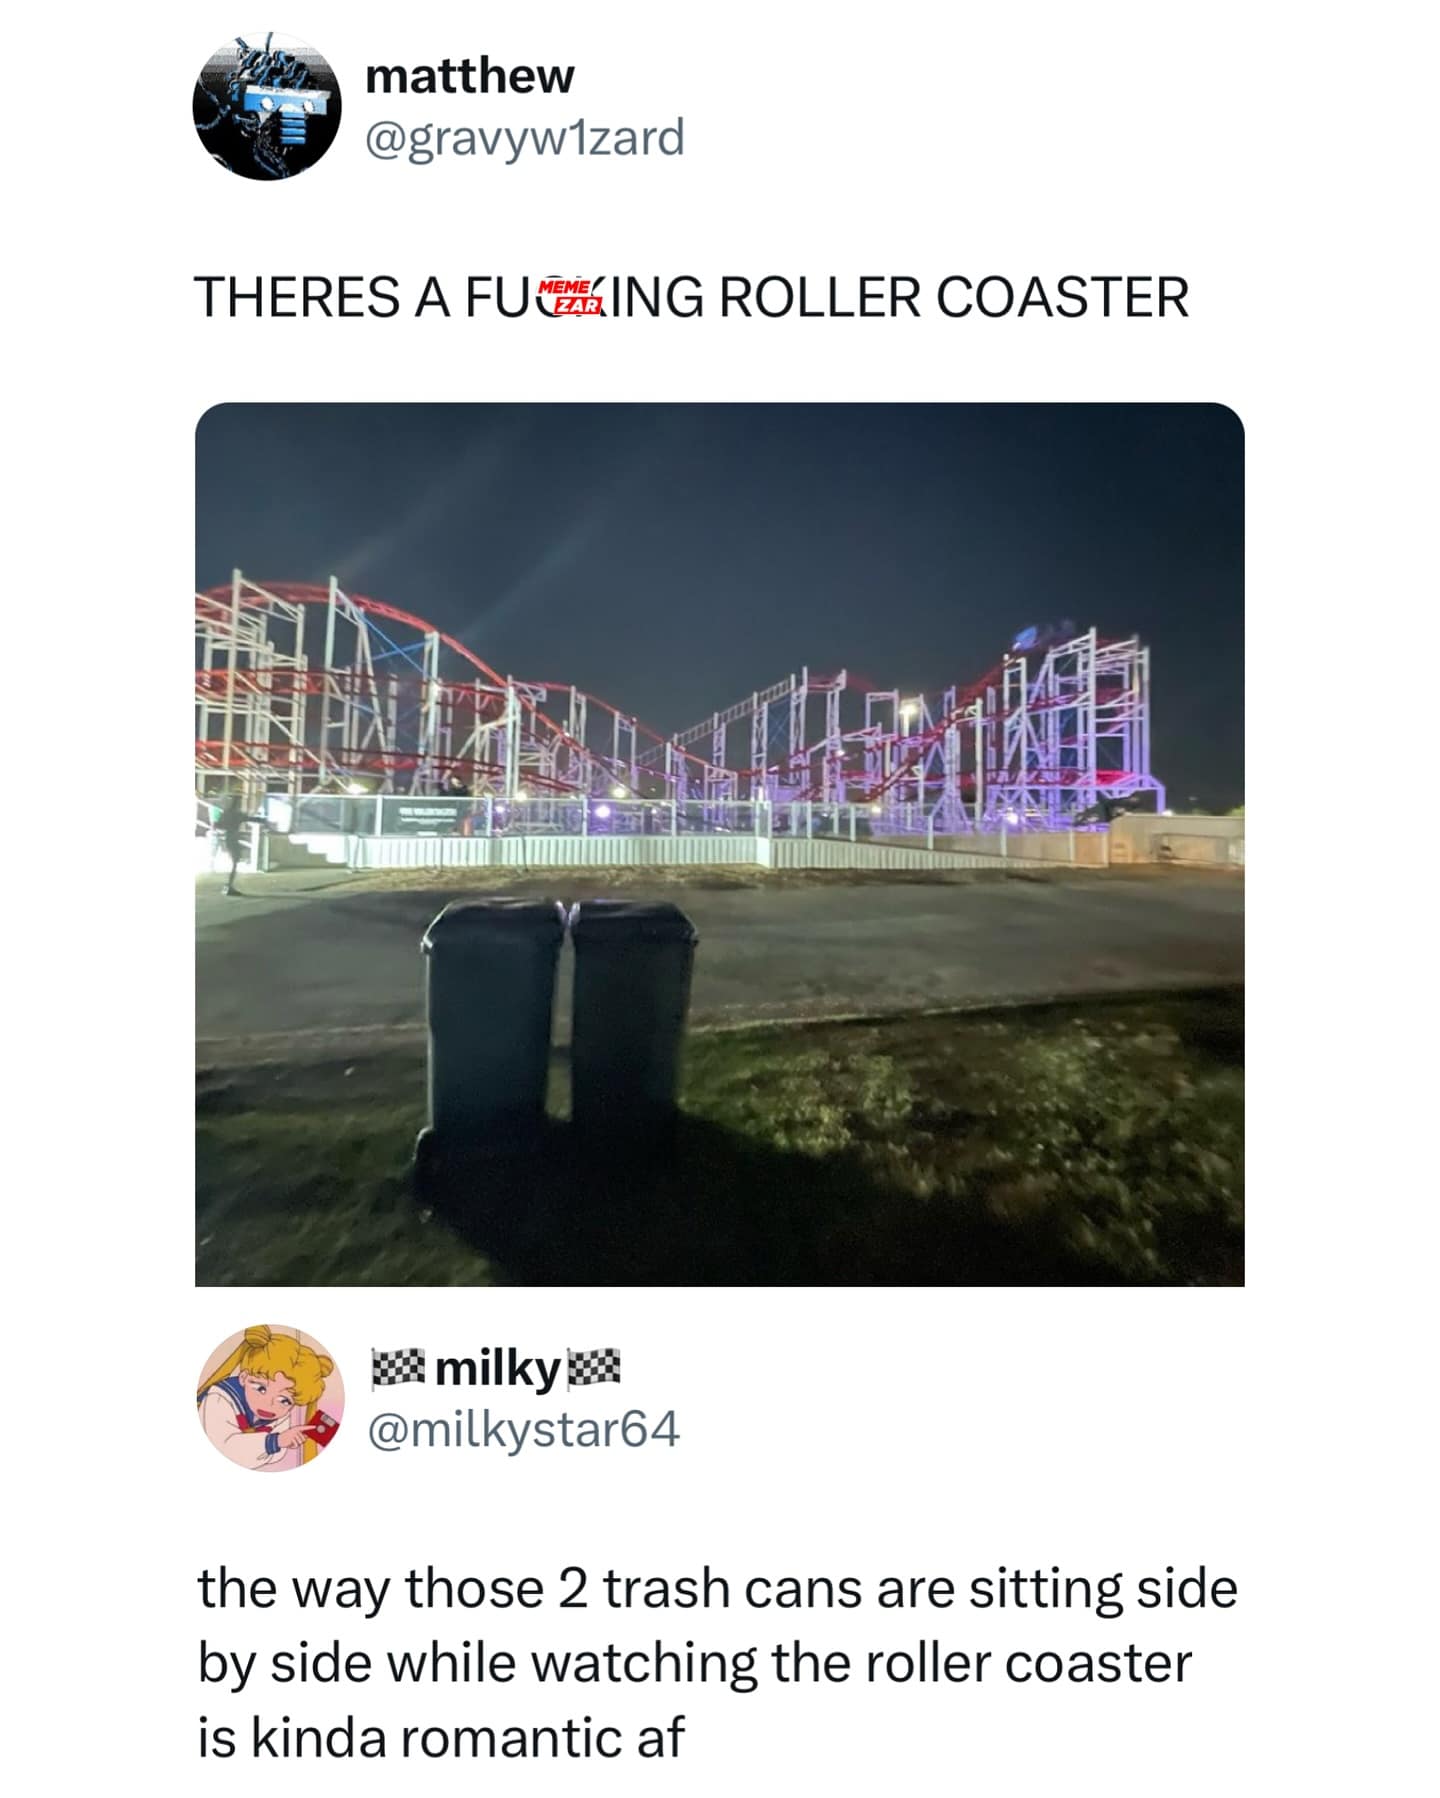Click the checkered flag emoji after milky

[x=594, y=1368]
